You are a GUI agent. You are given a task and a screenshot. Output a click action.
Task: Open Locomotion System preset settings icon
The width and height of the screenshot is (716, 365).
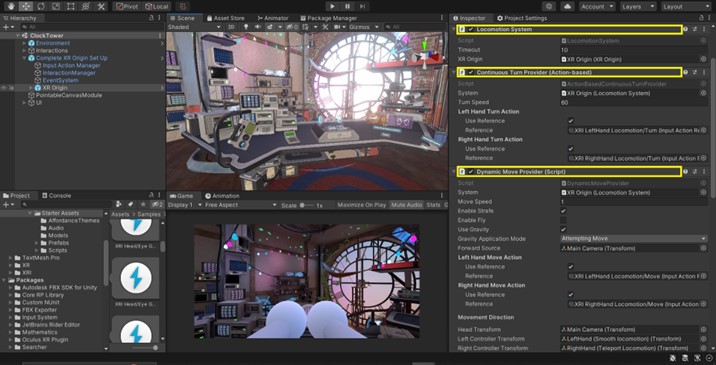pyautogui.click(x=695, y=29)
